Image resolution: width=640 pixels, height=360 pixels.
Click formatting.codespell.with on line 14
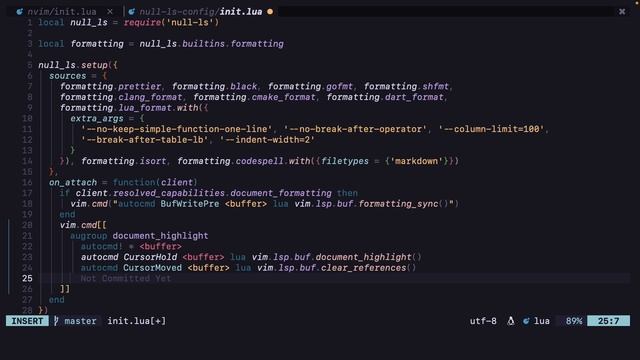[243, 161]
